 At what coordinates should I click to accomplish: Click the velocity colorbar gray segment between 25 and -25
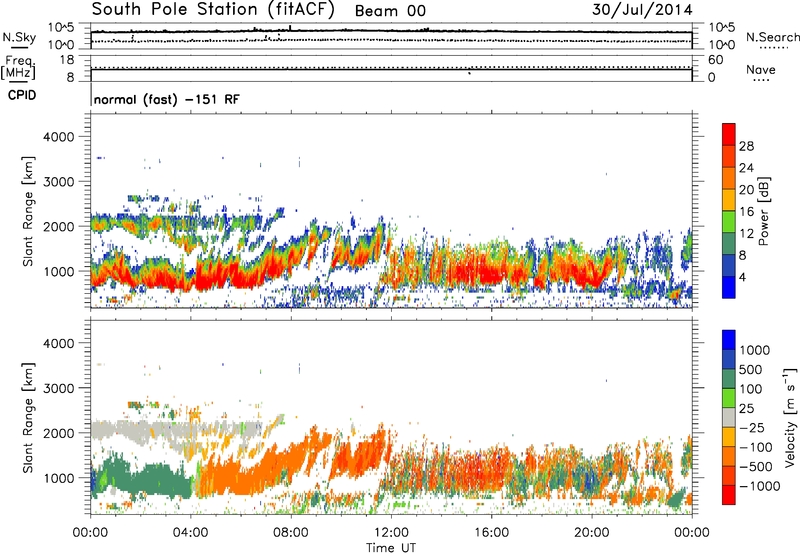click(729, 418)
